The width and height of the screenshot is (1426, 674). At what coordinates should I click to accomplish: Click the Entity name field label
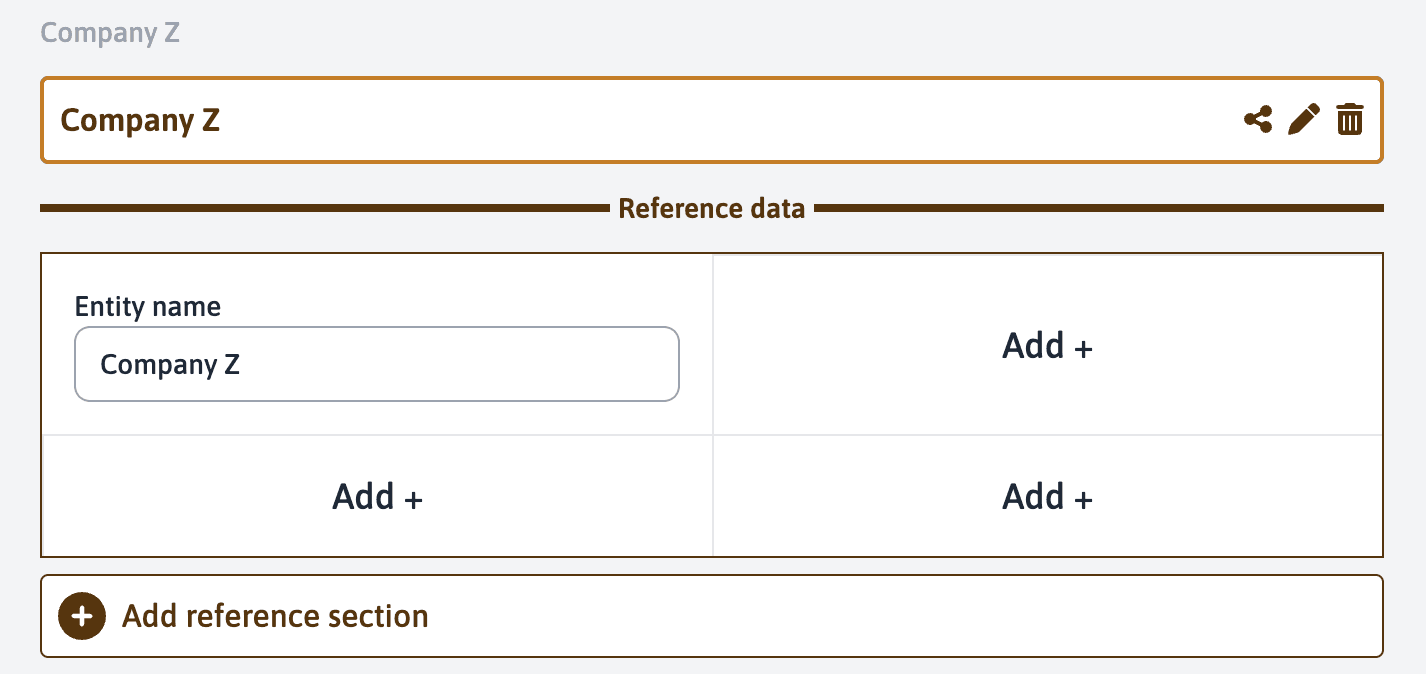coord(148,306)
